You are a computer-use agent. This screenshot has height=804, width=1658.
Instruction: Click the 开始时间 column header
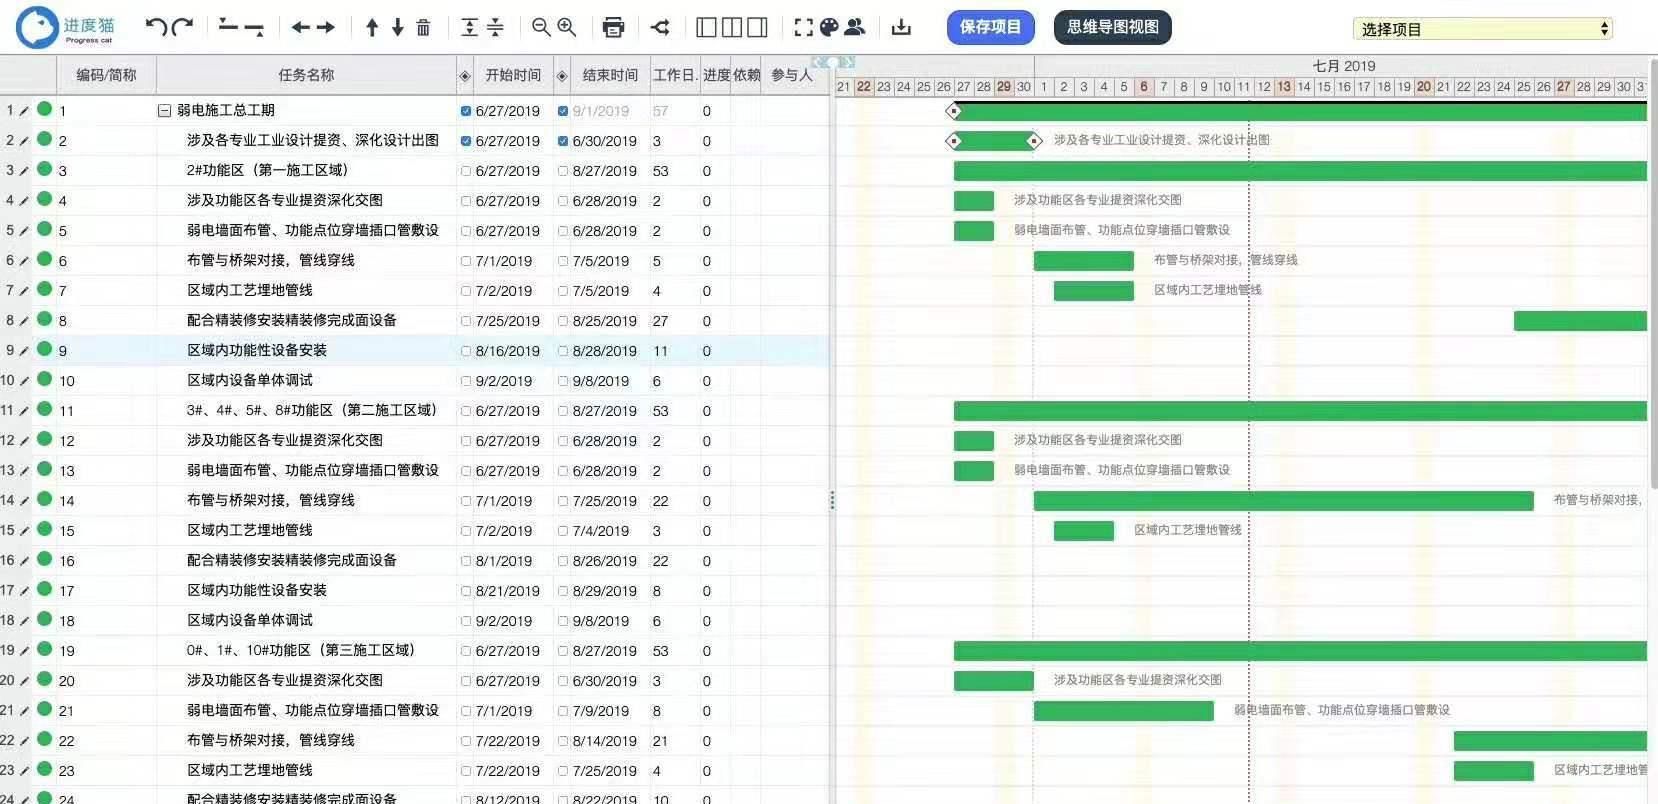point(513,75)
